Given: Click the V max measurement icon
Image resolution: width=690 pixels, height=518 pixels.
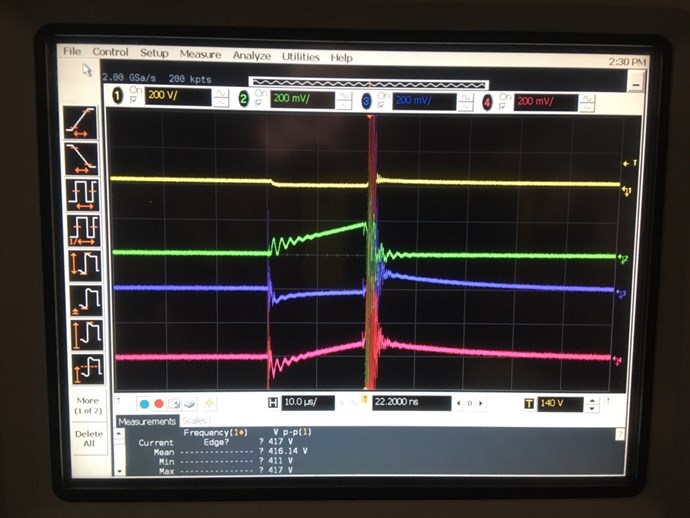Looking at the screenshot, I should (87, 335).
